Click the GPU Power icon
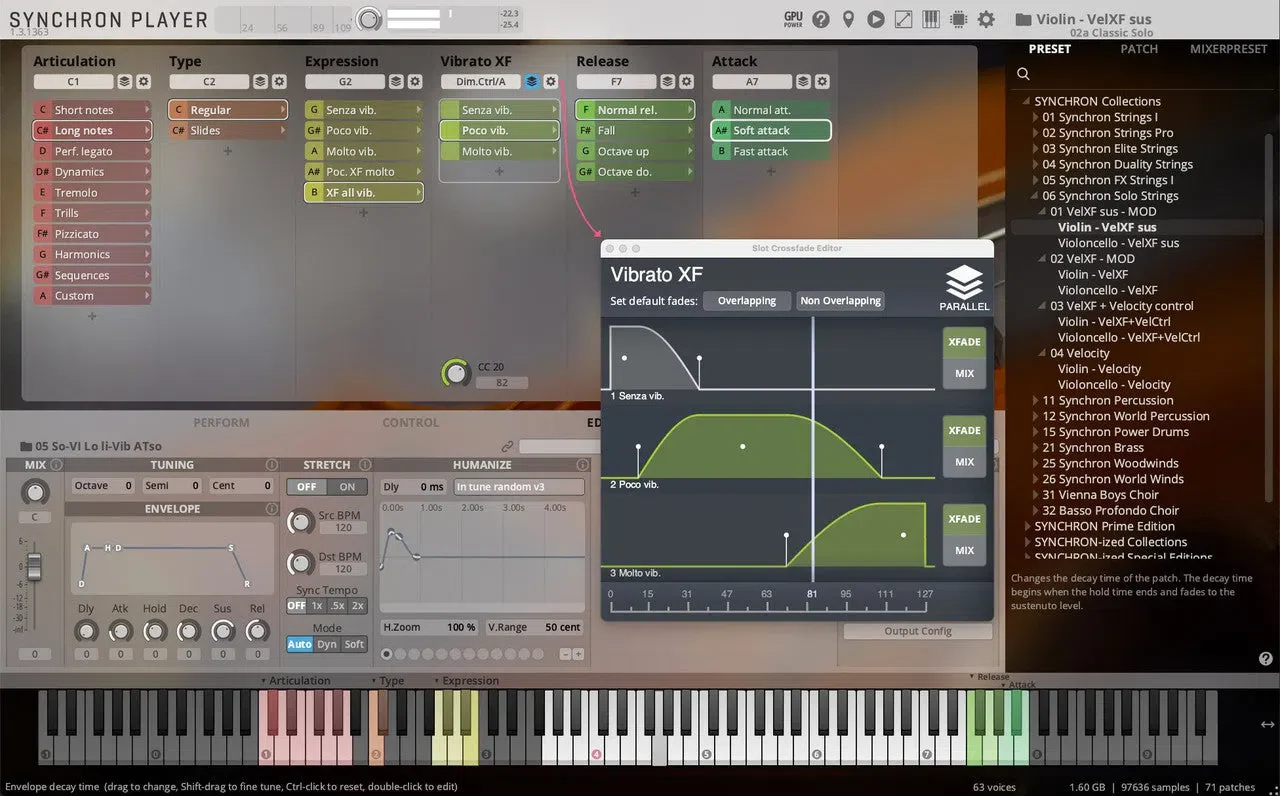1280x796 pixels. [x=793, y=19]
